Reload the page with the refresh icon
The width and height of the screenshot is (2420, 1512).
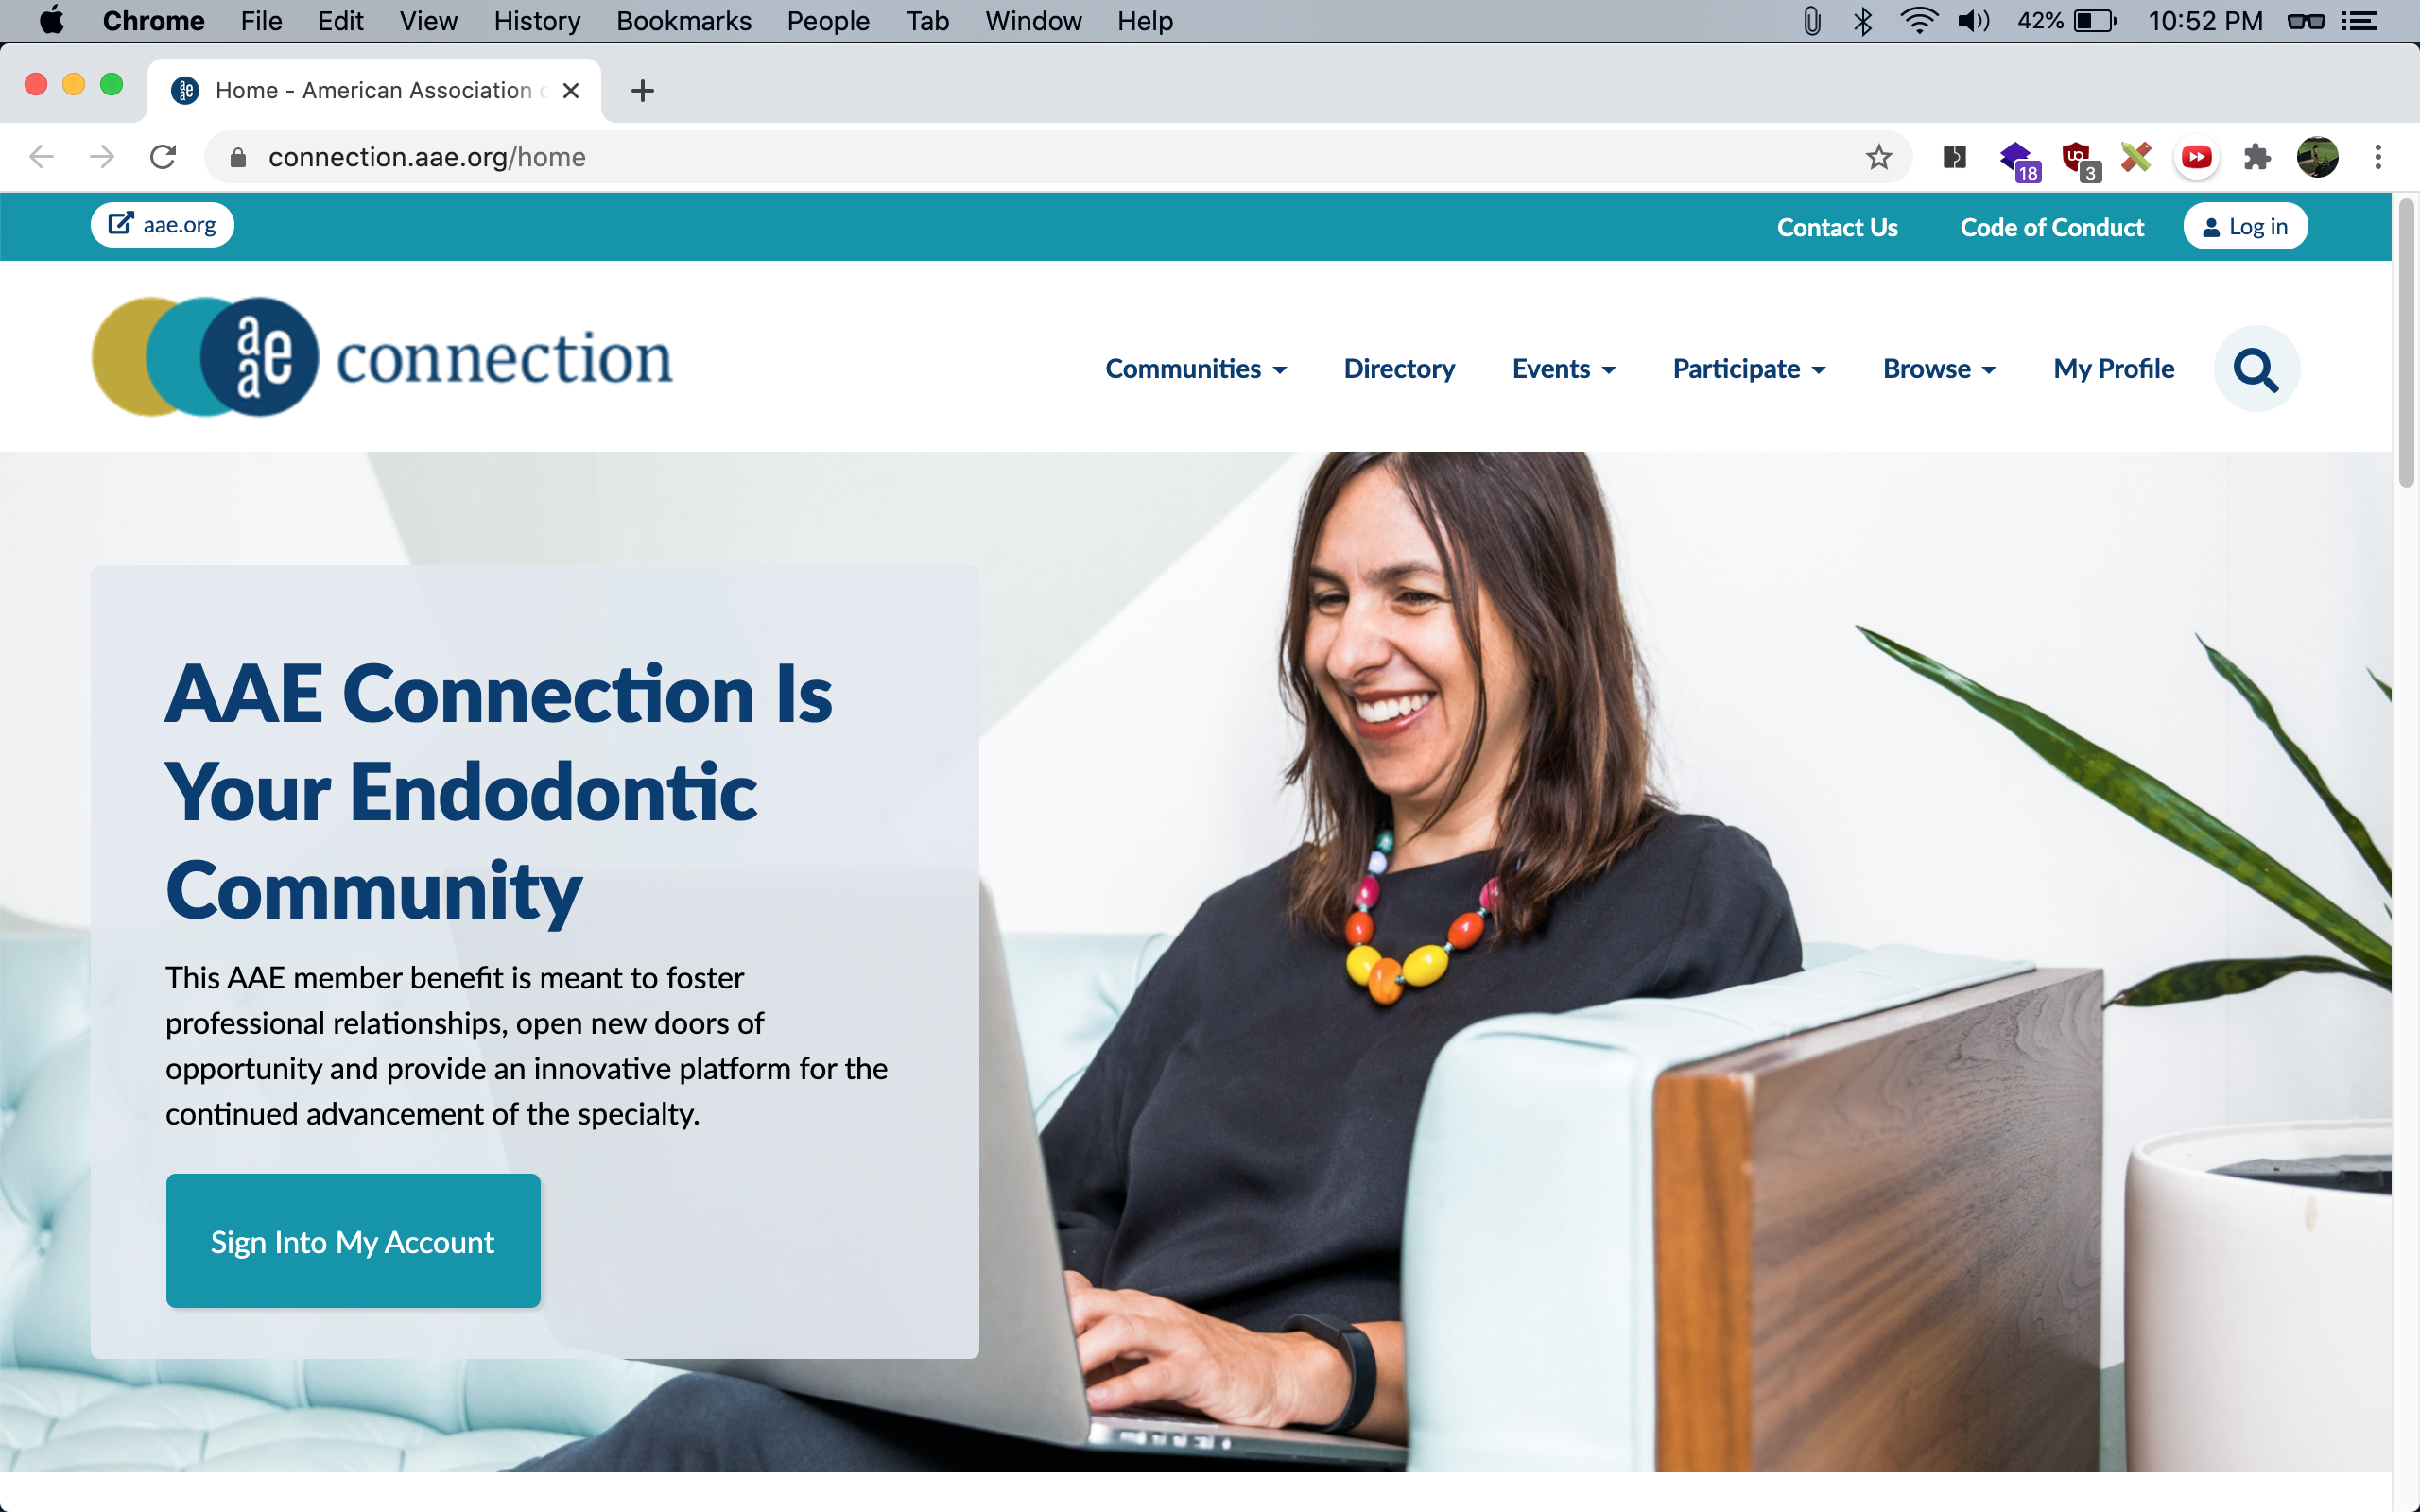[x=163, y=157]
